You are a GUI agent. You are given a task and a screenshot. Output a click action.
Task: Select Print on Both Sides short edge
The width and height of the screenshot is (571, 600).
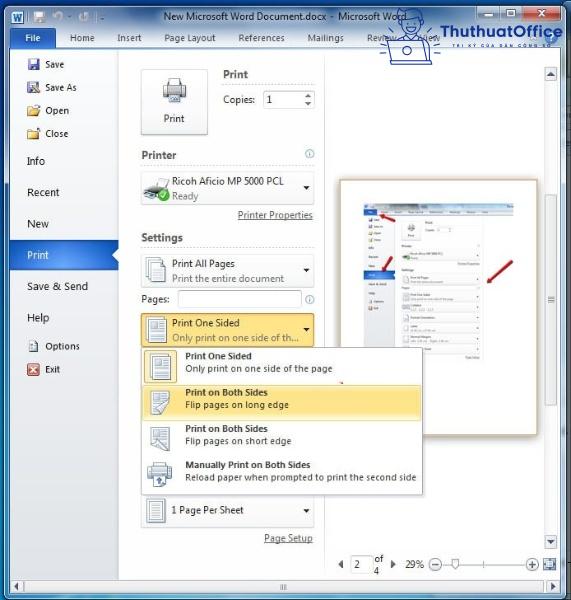click(282, 439)
